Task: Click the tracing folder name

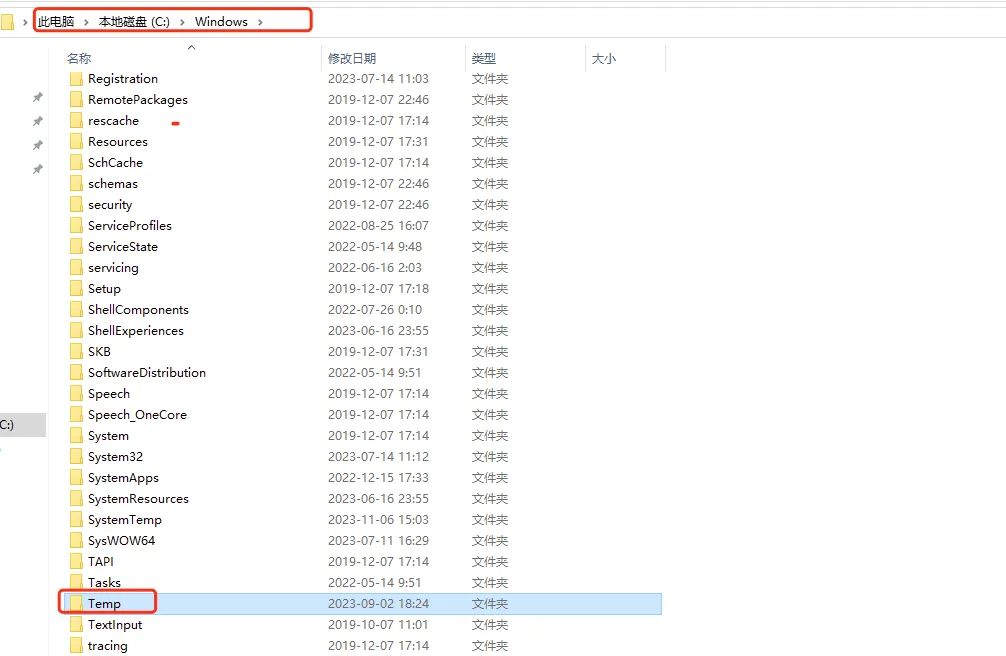Action: coord(107,645)
